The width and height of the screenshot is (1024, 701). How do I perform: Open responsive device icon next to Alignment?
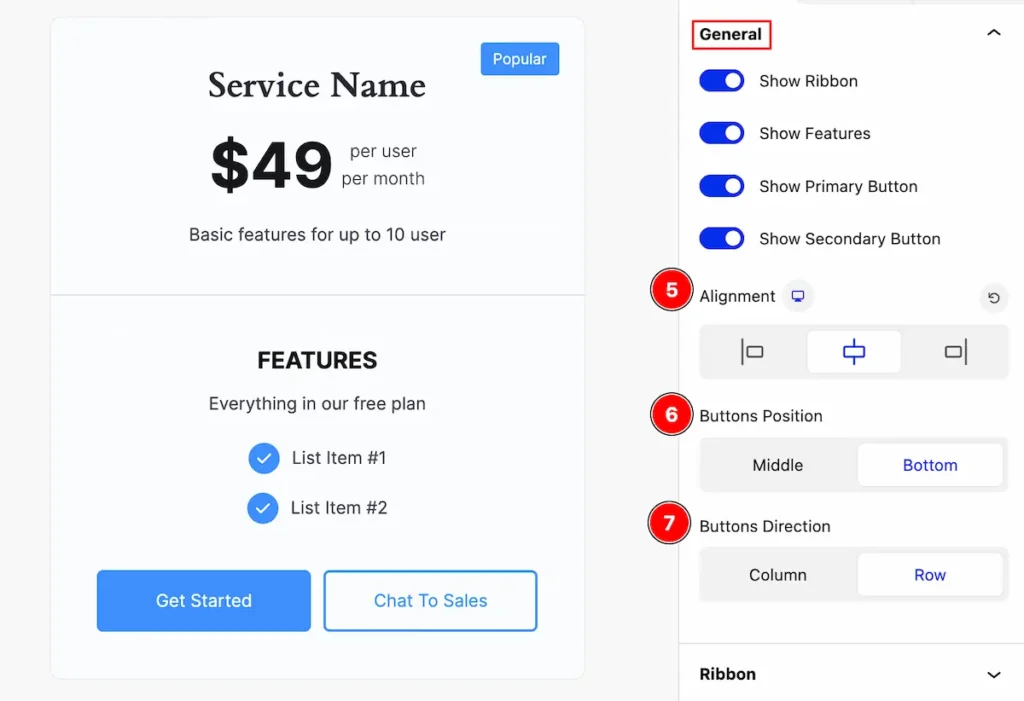pyautogui.click(x=798, y=297)
